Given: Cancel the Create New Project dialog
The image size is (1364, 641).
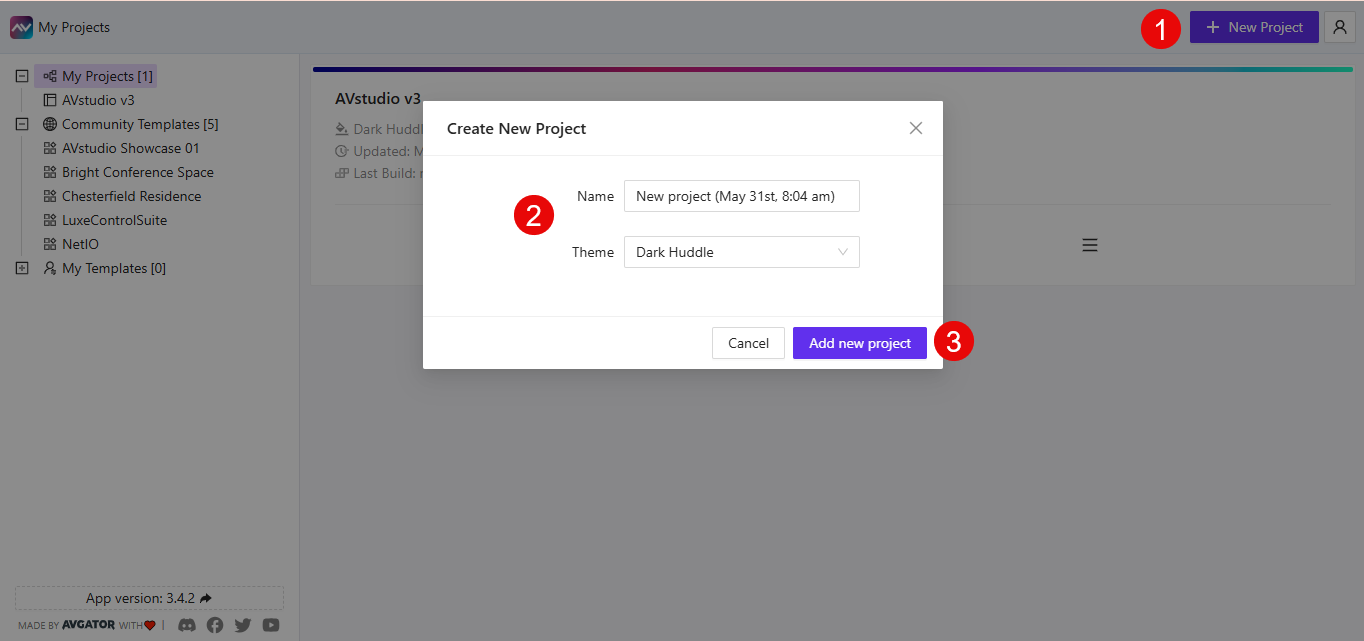Looking at the screenshot, I should tap(748, 342).
